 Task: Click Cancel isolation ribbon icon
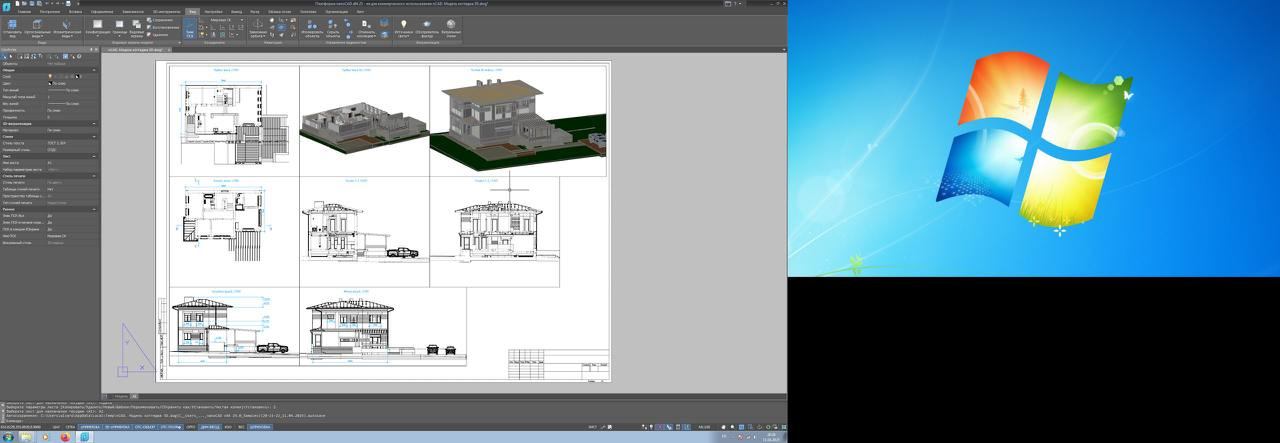click(365, 25)
